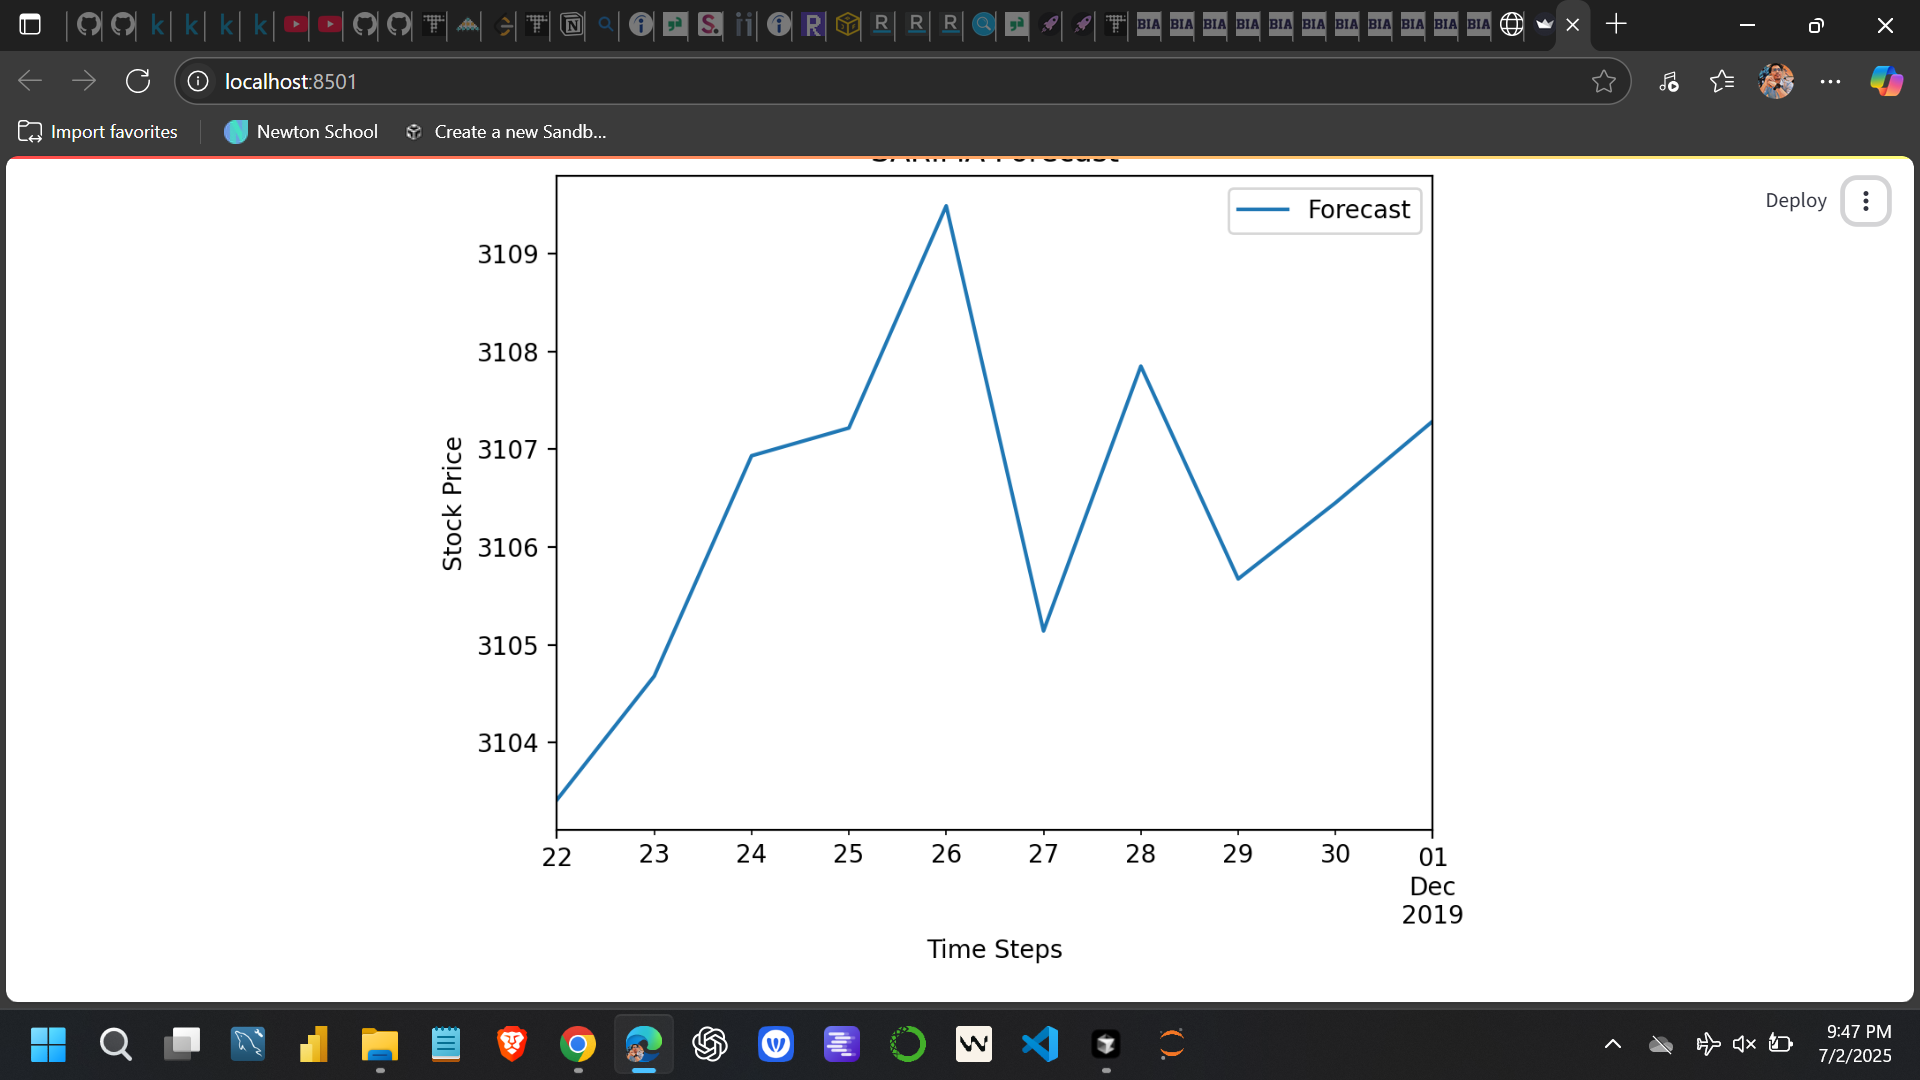Image resolution: width=1920 pixels, height=1080 pixels.
Task: Click the browser back arrow
Action: click(30, 81)
